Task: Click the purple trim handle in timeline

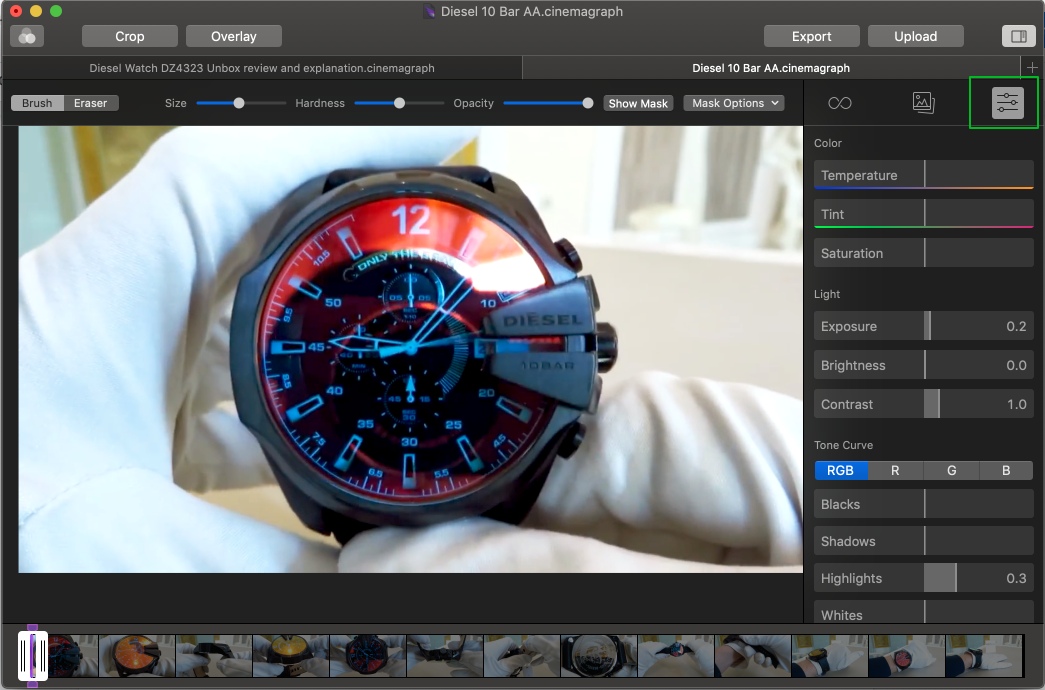Action: coord(32,656)
